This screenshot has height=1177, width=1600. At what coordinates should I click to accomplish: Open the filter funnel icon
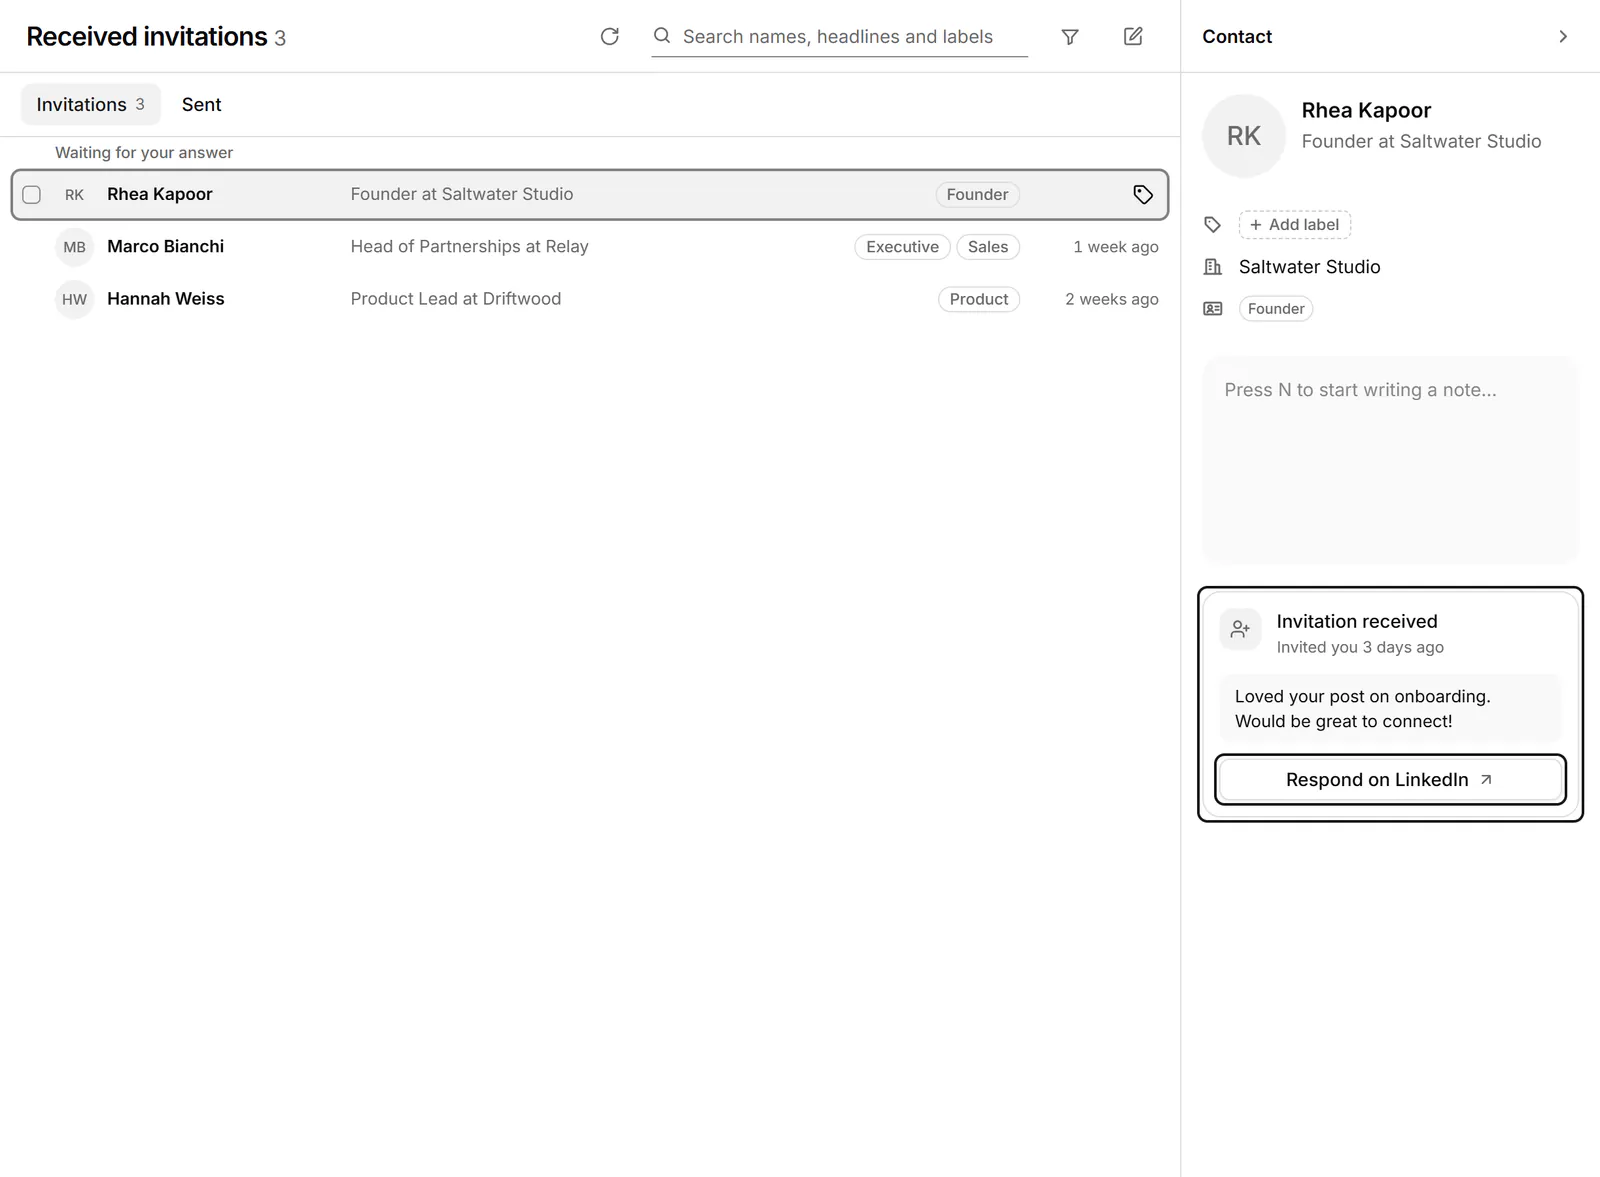tap(1070, 37)
